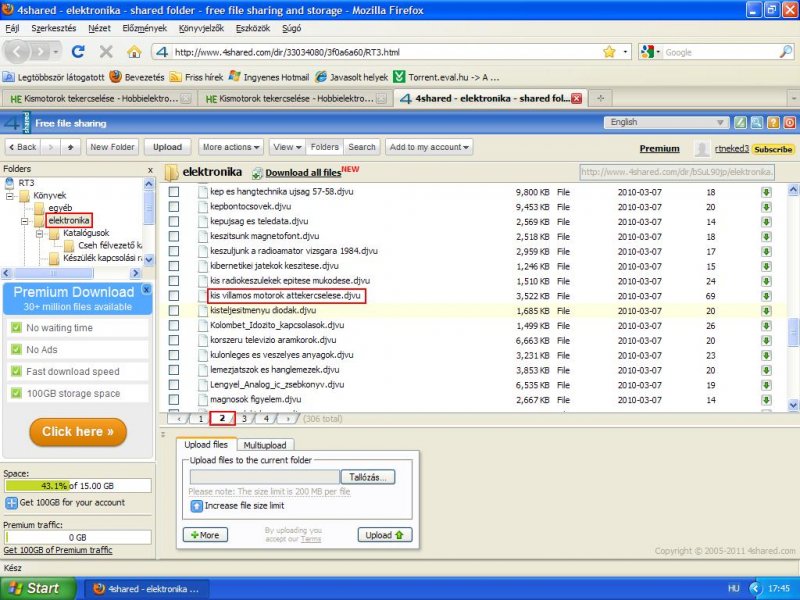Open Add to my account dropdown
Screen dimensions: 800x600
point(429,147)
